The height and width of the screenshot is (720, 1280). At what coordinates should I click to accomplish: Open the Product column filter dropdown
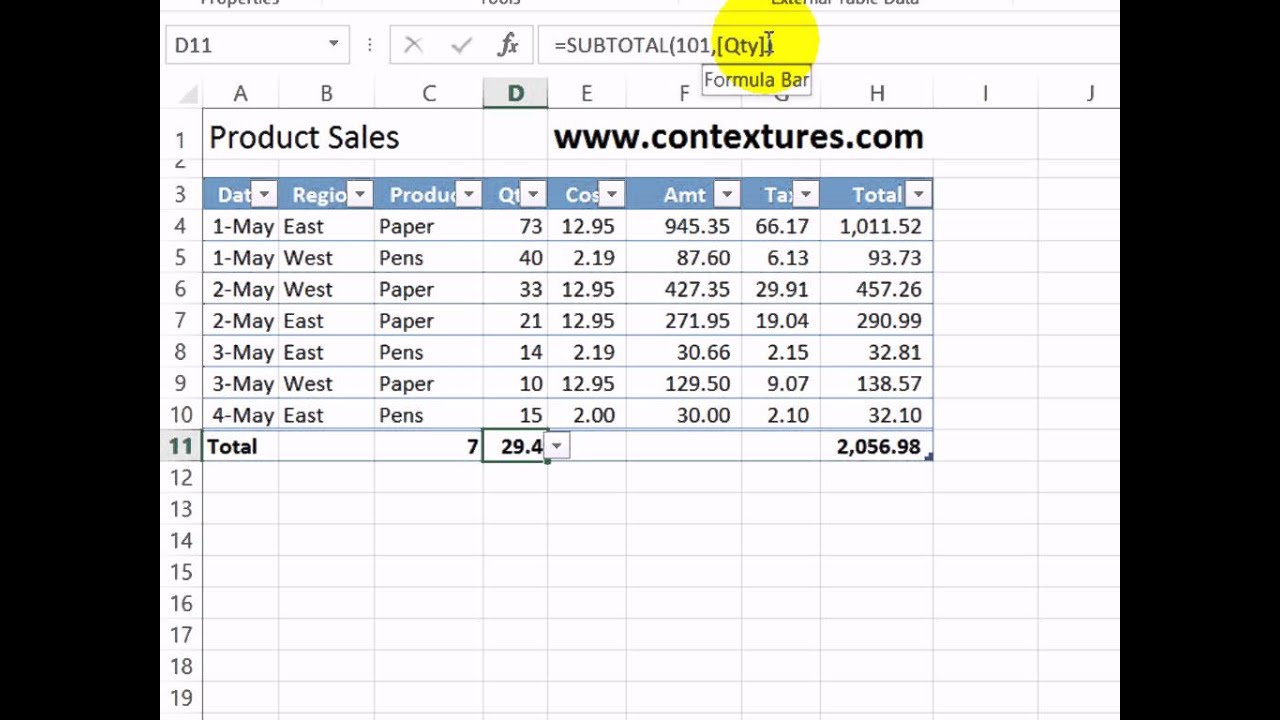(x=468, y=195)
